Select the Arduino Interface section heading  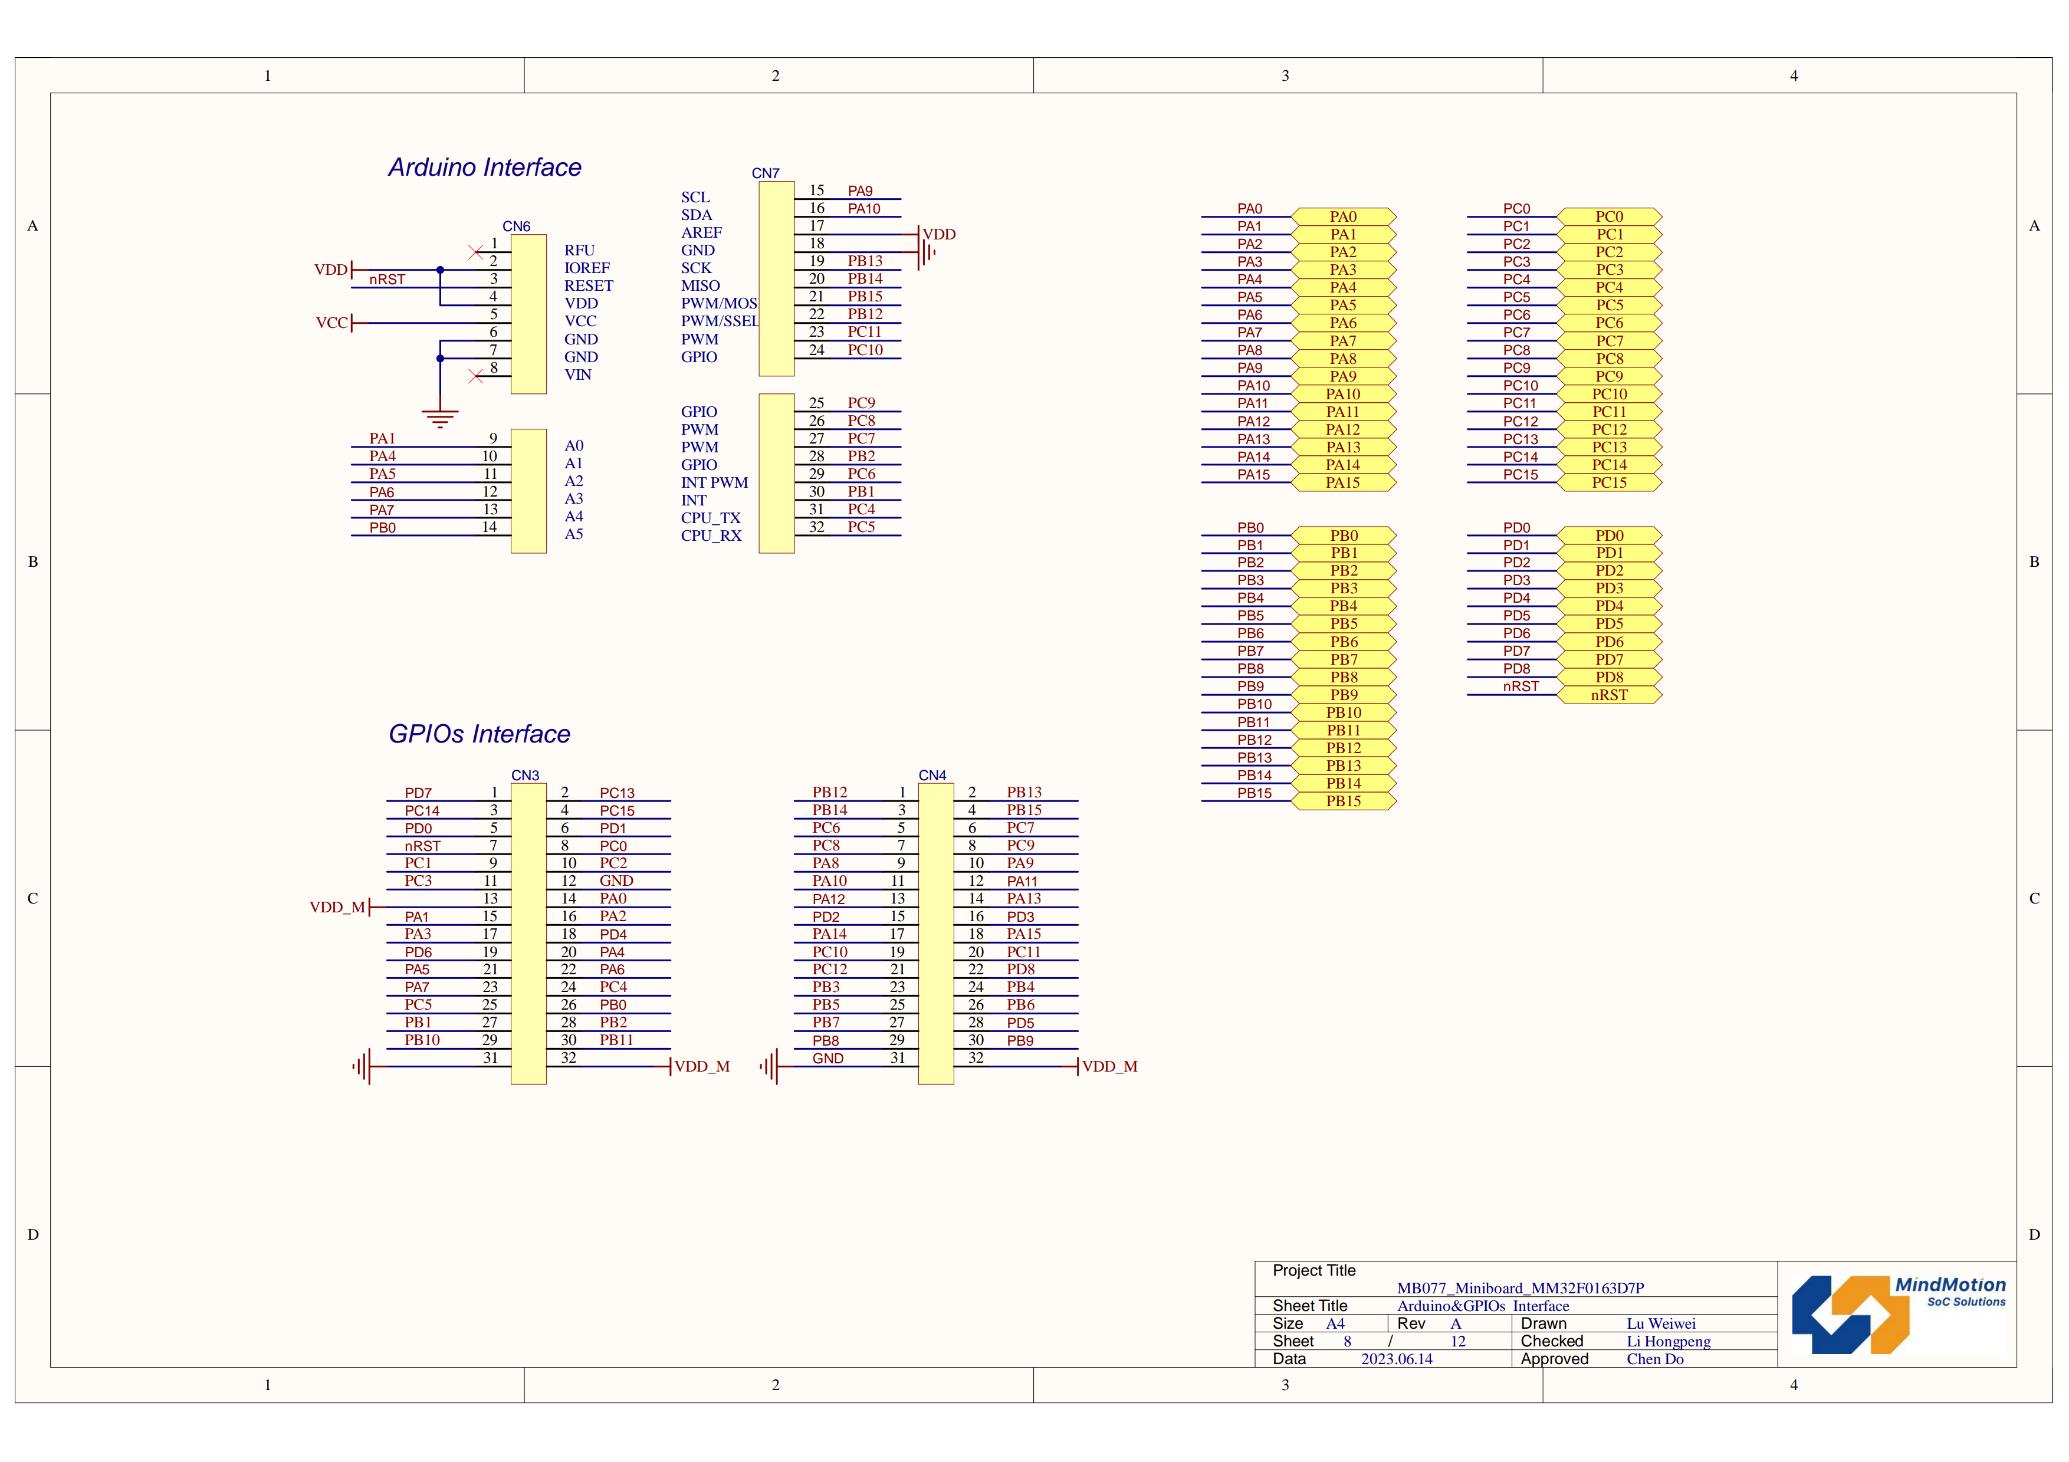[x=484, y=167]
